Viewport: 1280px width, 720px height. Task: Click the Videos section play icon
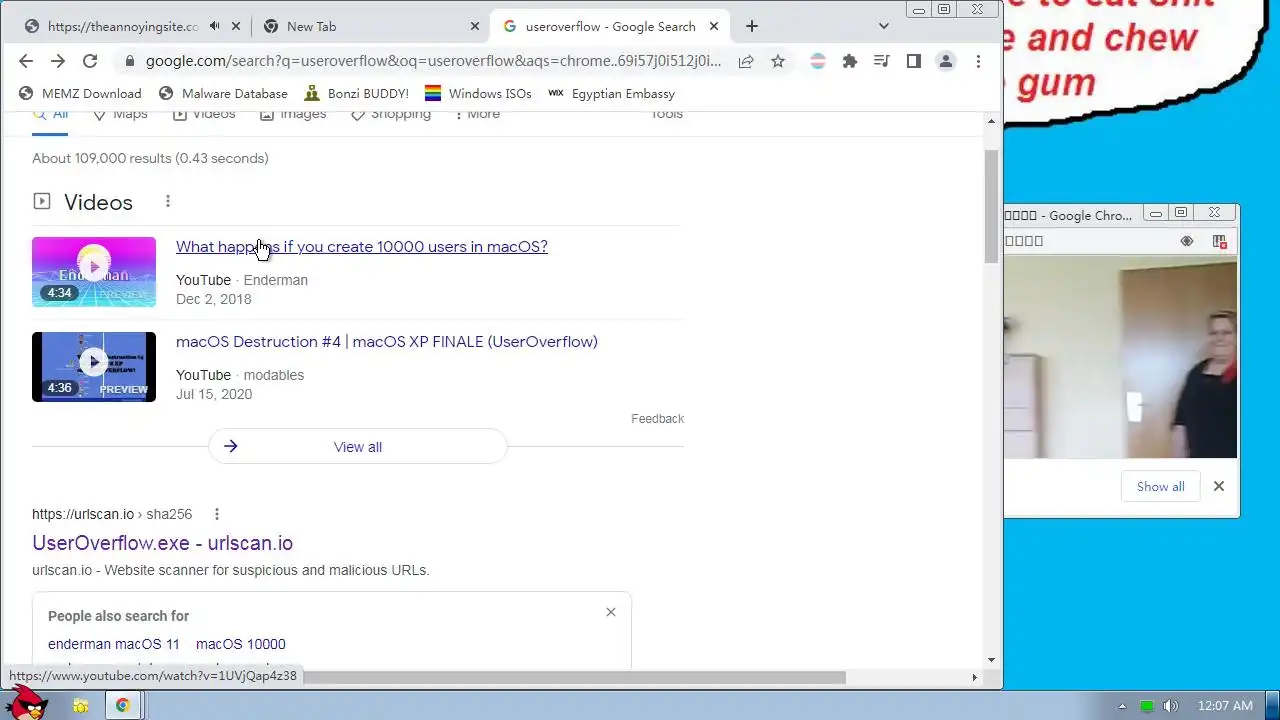tap(41, 202)
